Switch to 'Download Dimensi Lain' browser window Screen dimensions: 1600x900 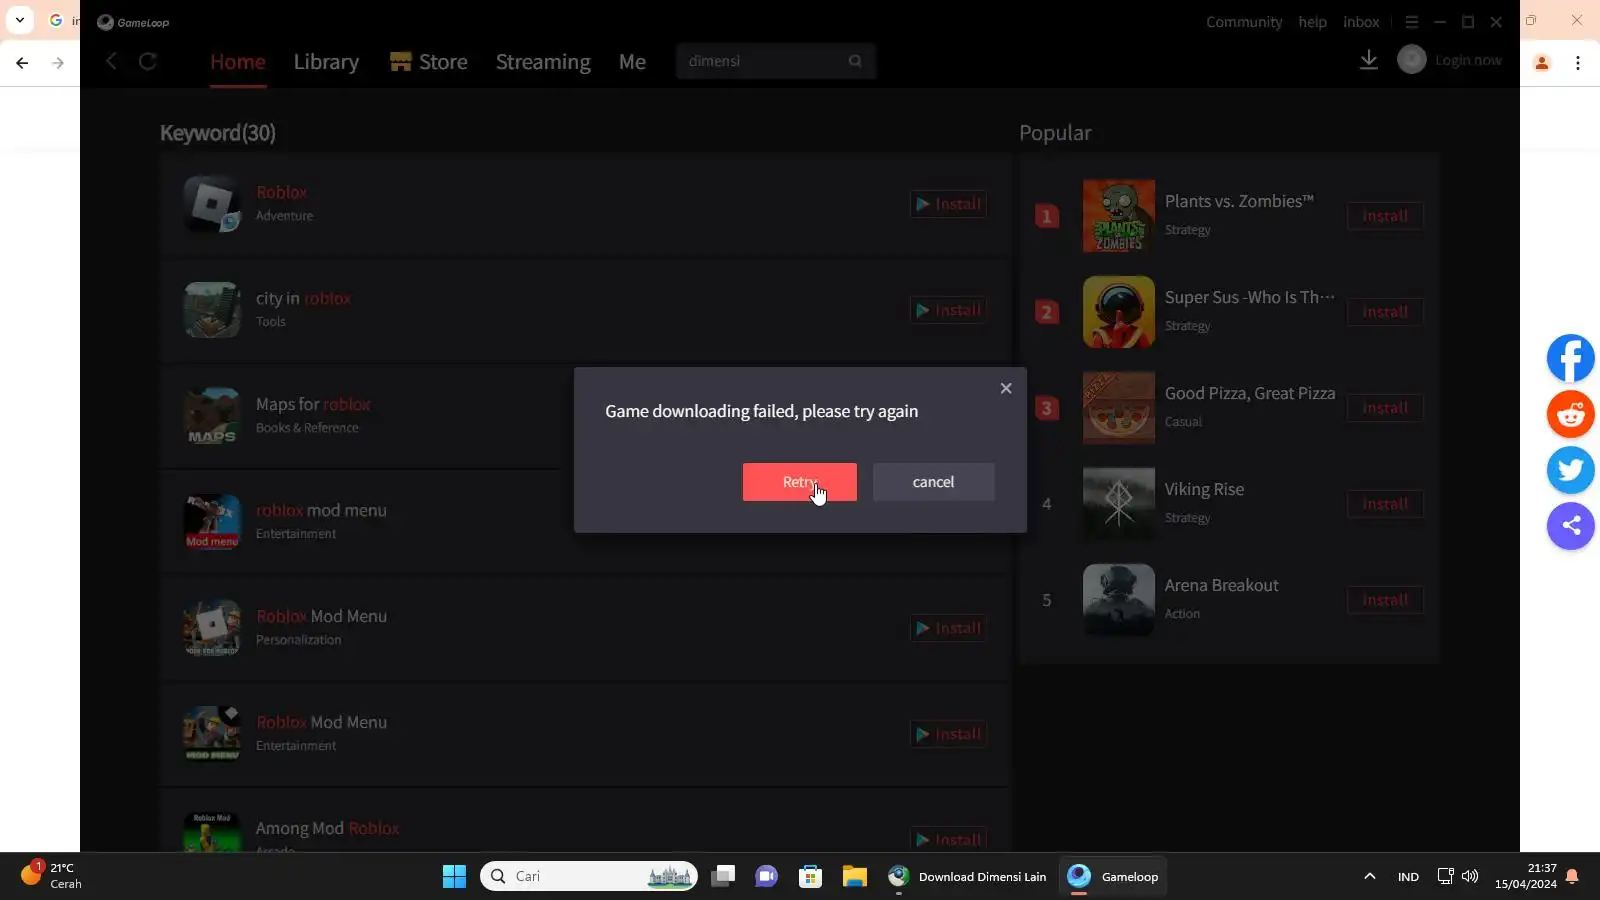[x=967, y=877]
